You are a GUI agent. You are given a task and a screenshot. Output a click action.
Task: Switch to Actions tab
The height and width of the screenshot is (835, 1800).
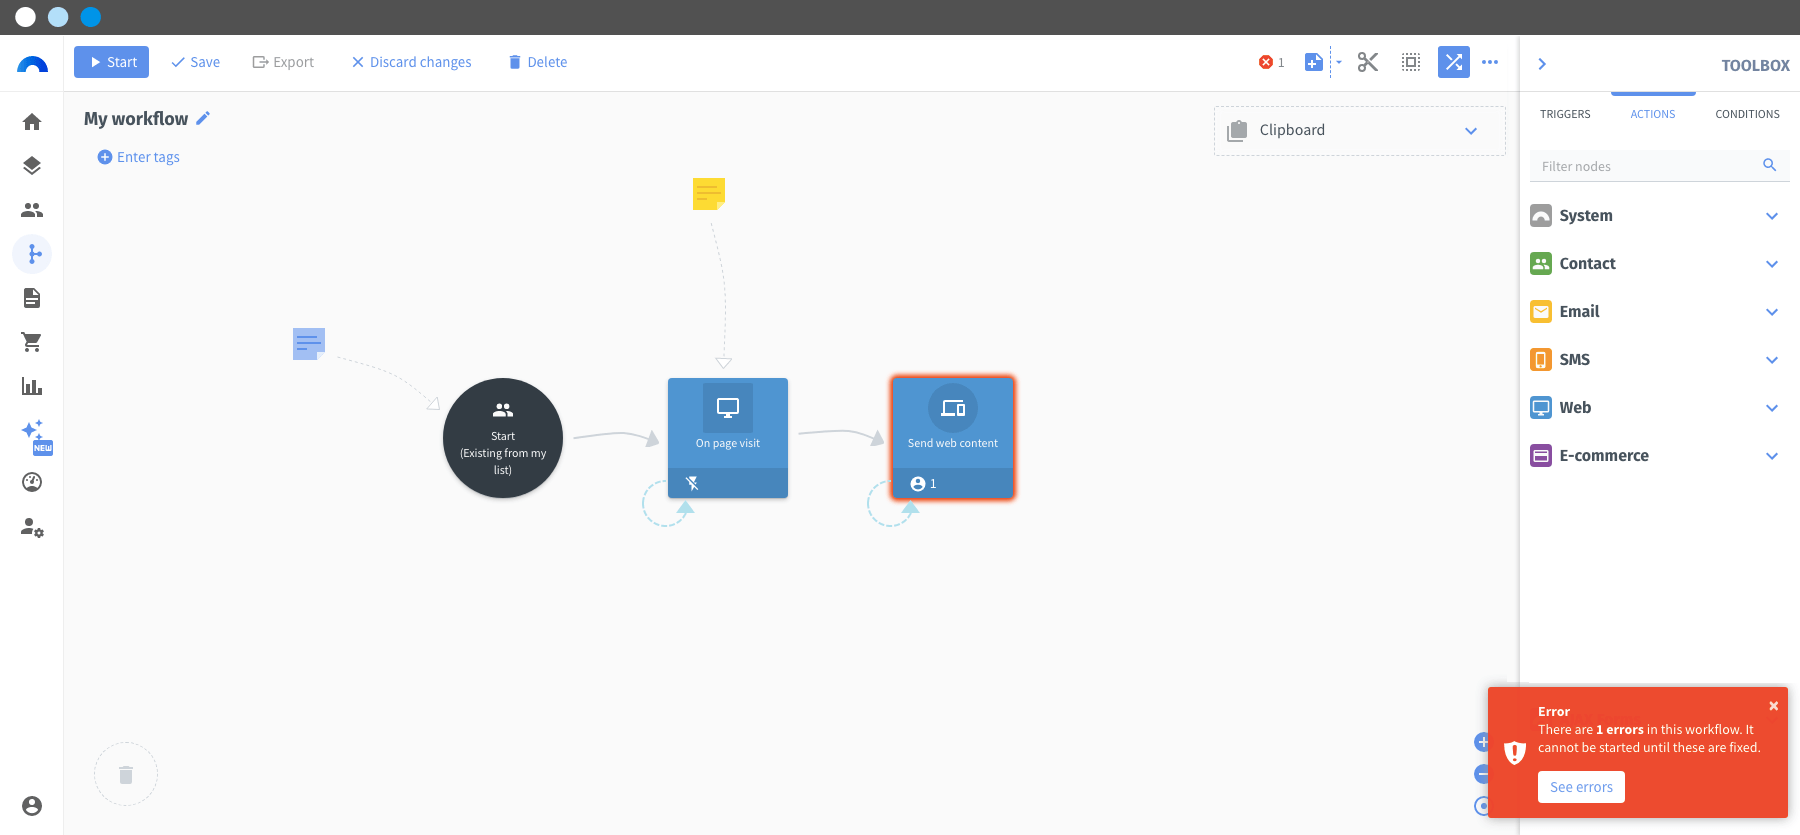point(1653,114)
